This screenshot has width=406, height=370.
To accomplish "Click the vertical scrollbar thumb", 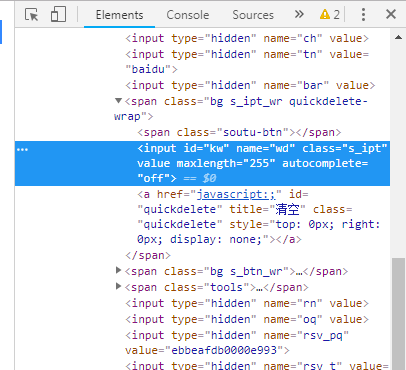I will 399,313.
